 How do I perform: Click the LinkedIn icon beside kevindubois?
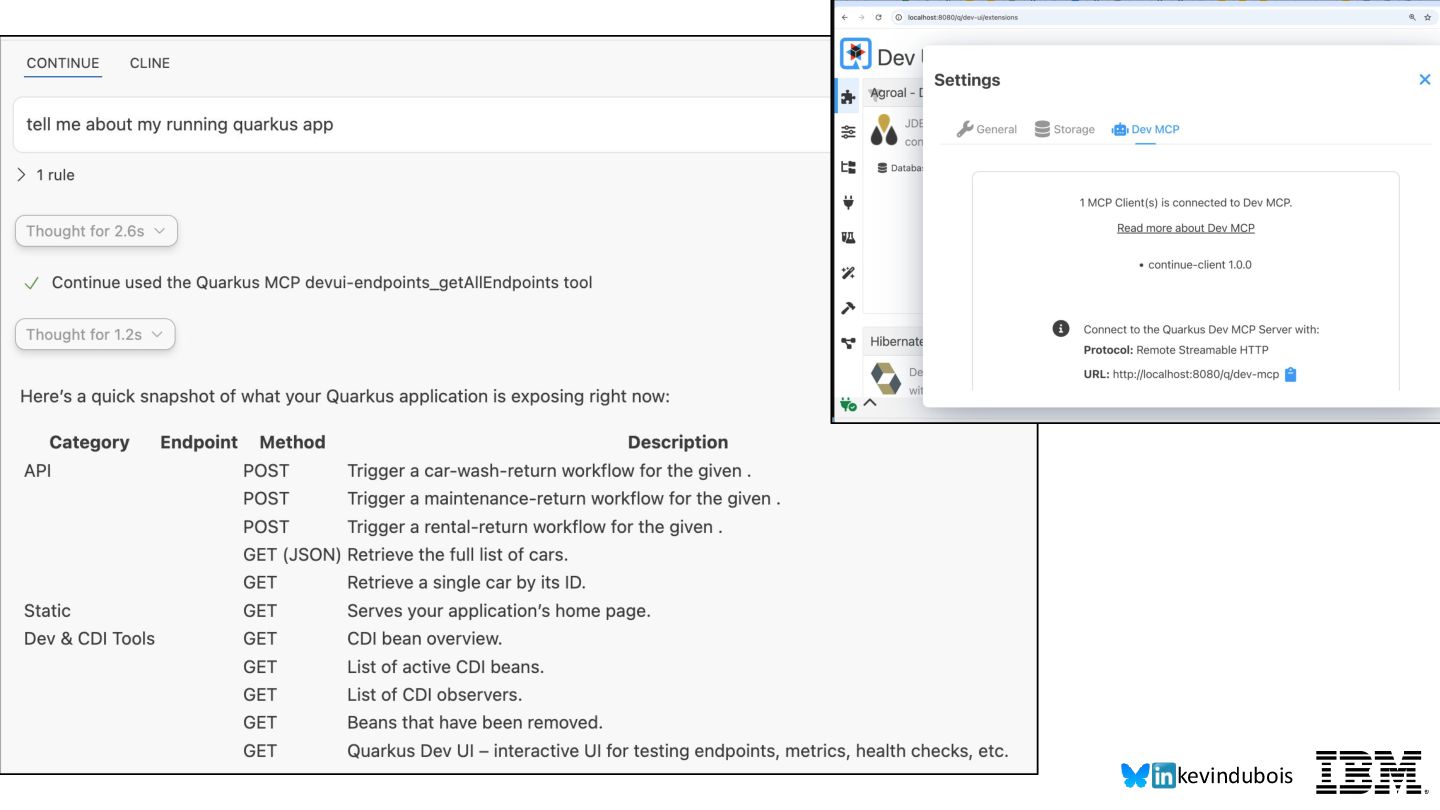coord(1163,775)
